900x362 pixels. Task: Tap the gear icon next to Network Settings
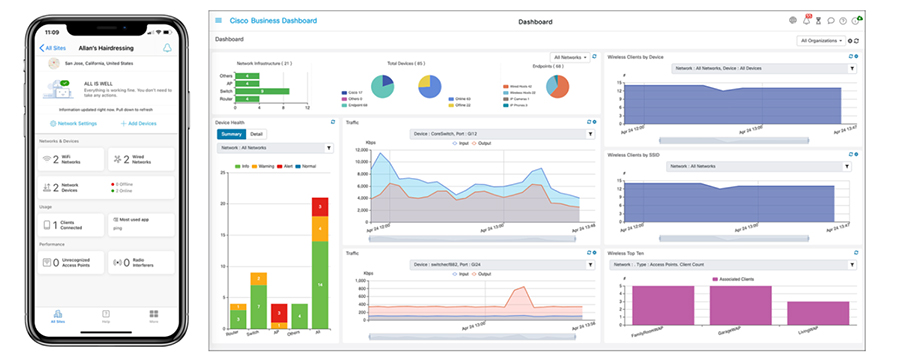pos(53,123)
